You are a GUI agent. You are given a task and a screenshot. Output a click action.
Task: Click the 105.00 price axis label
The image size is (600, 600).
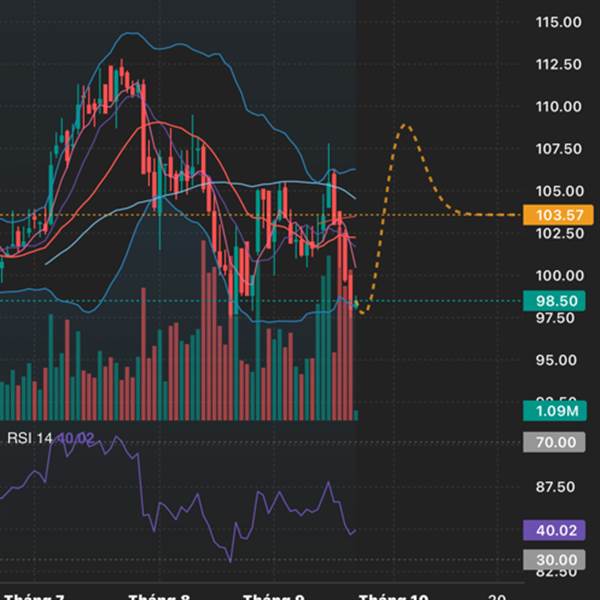[560, 191]
